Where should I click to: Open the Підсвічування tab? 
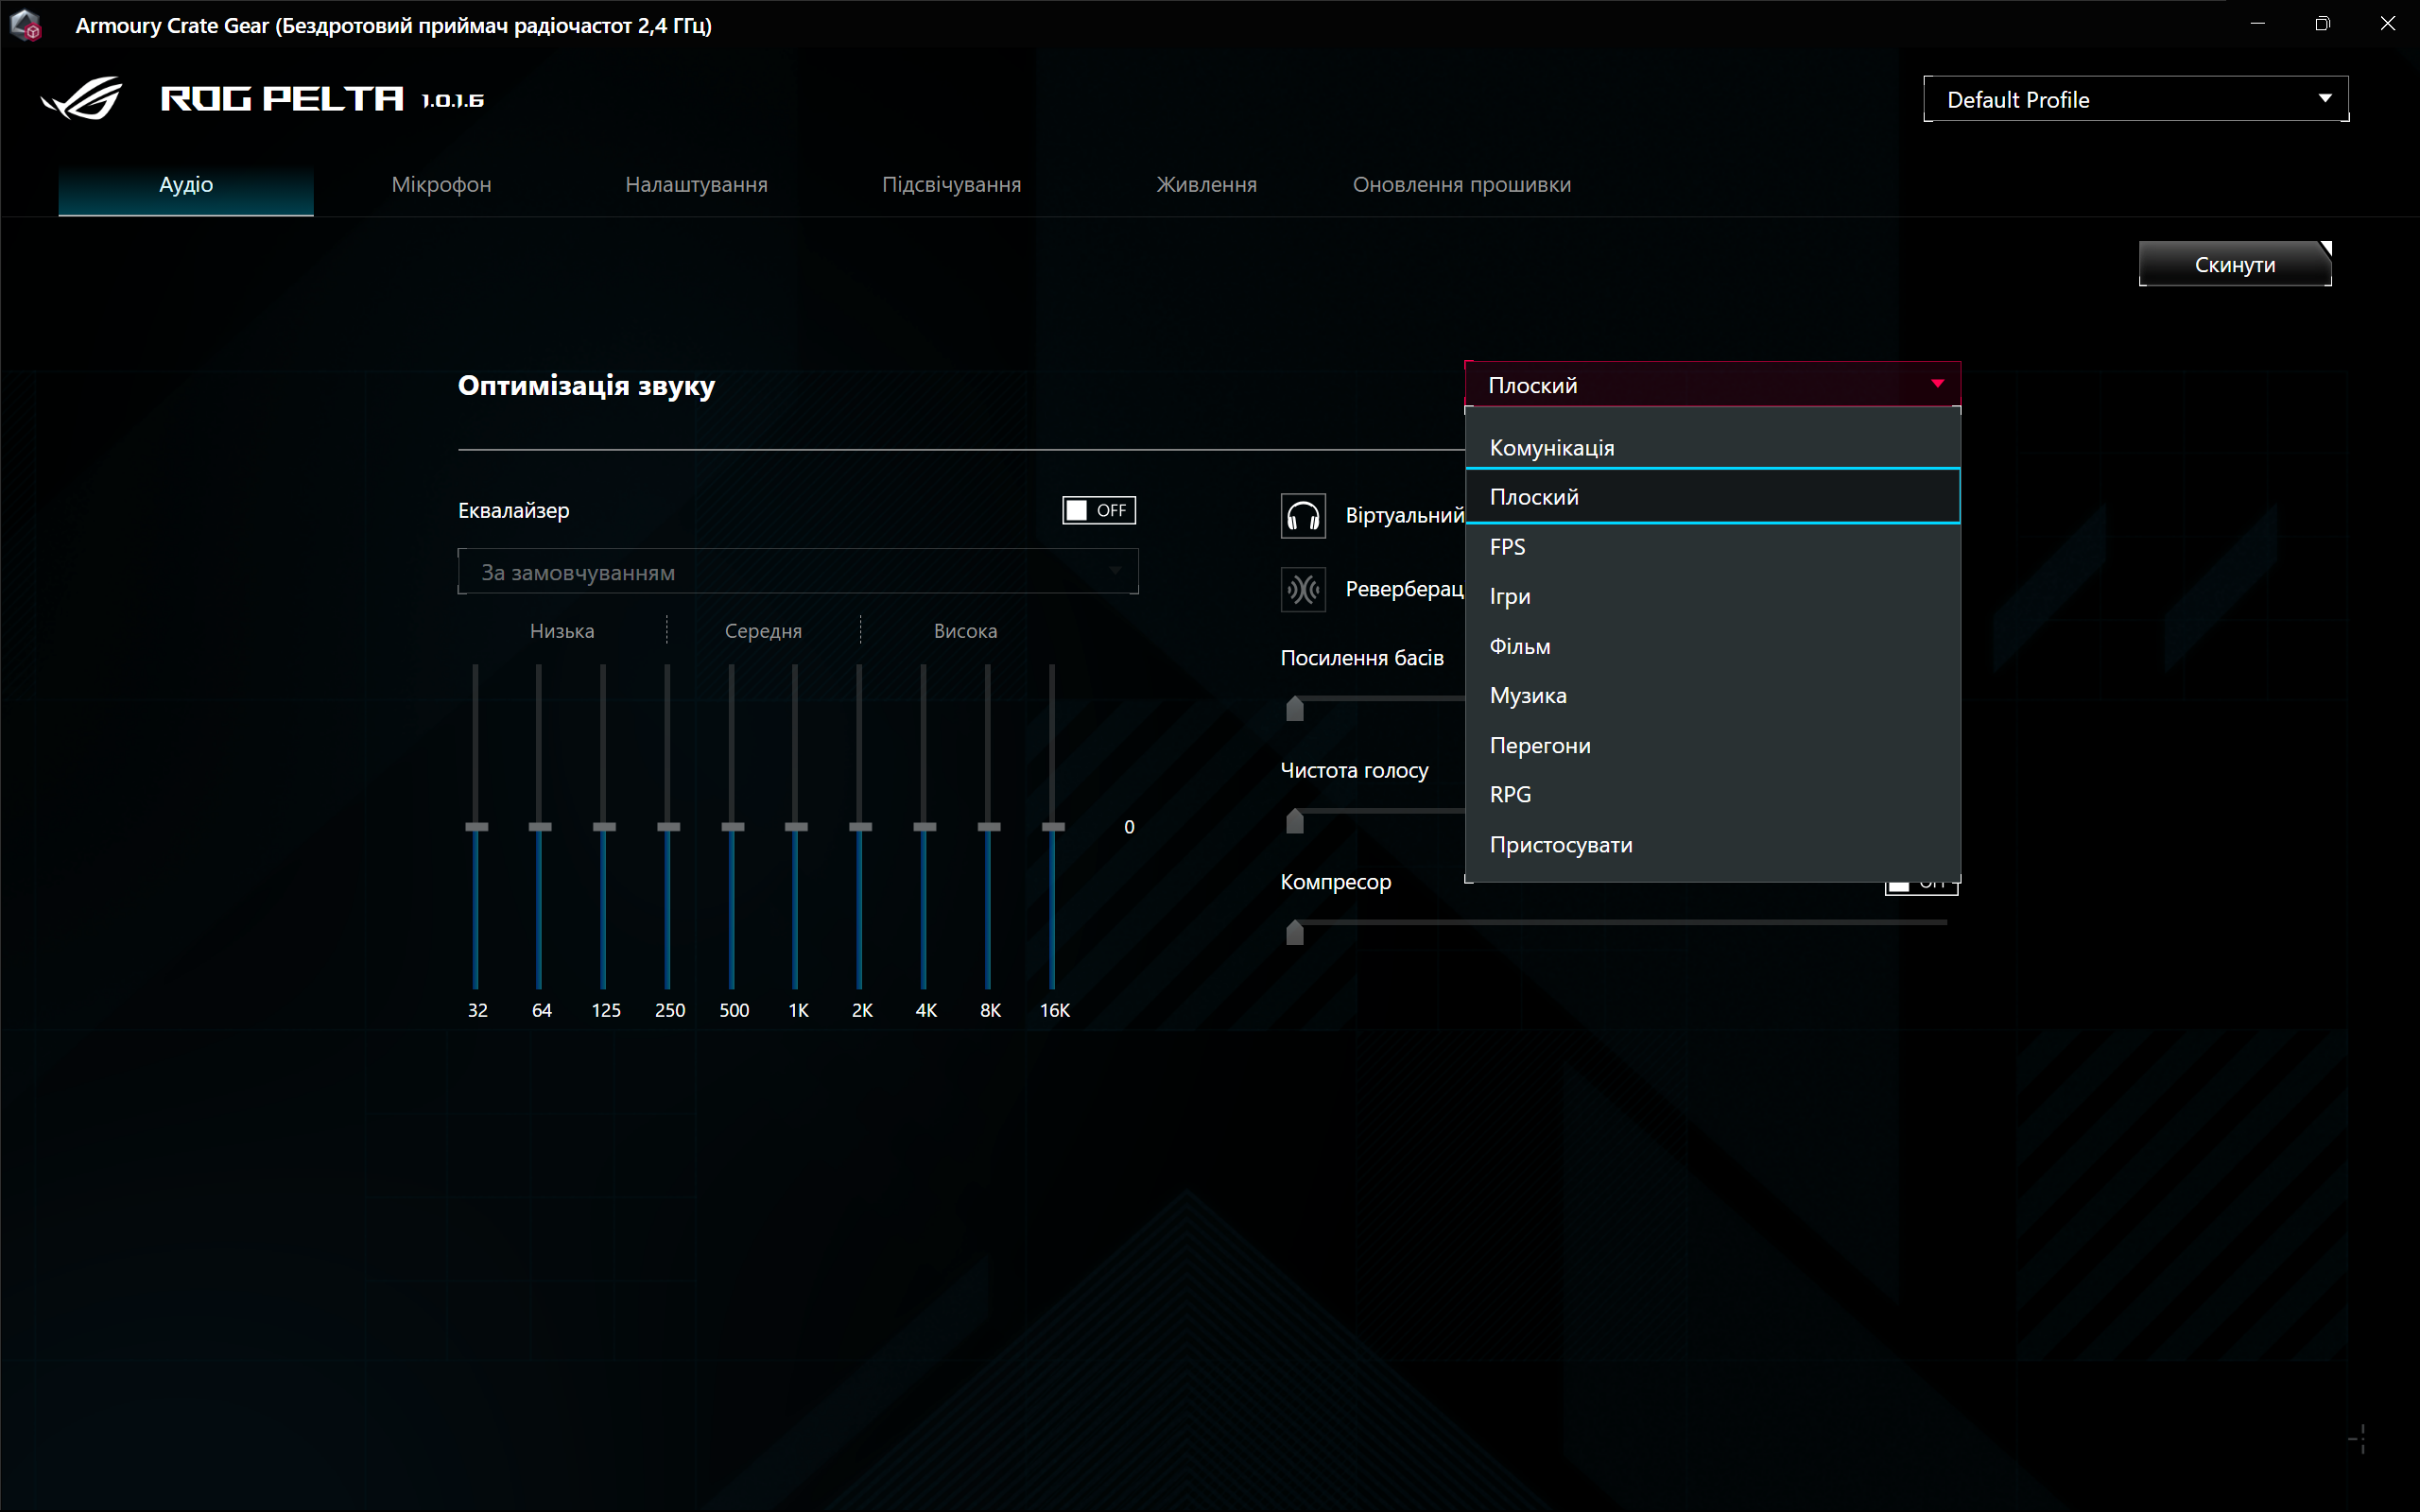pyautogui.click(x=951, y=185)
